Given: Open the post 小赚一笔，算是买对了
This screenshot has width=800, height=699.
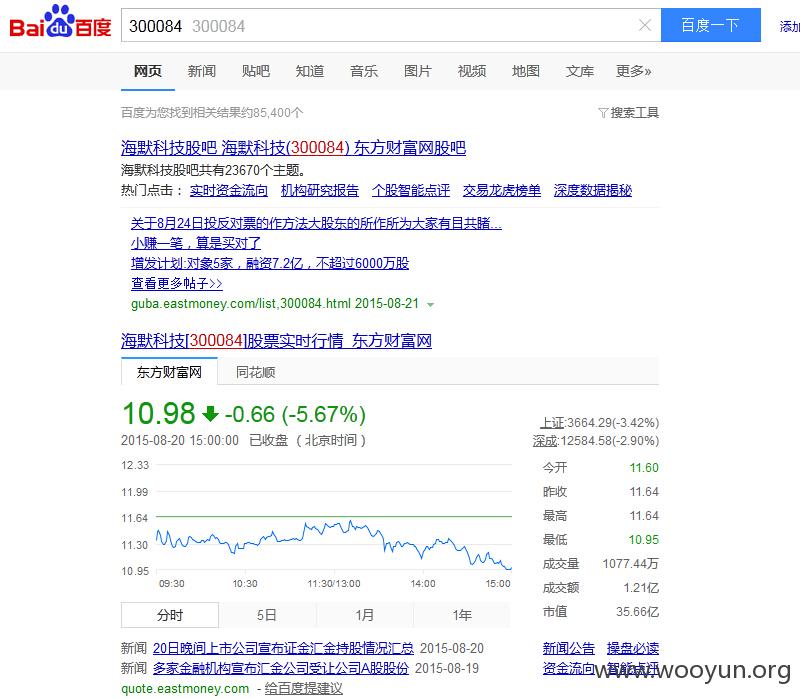Looking at the screenshot, I should click(x=196, y=243).
